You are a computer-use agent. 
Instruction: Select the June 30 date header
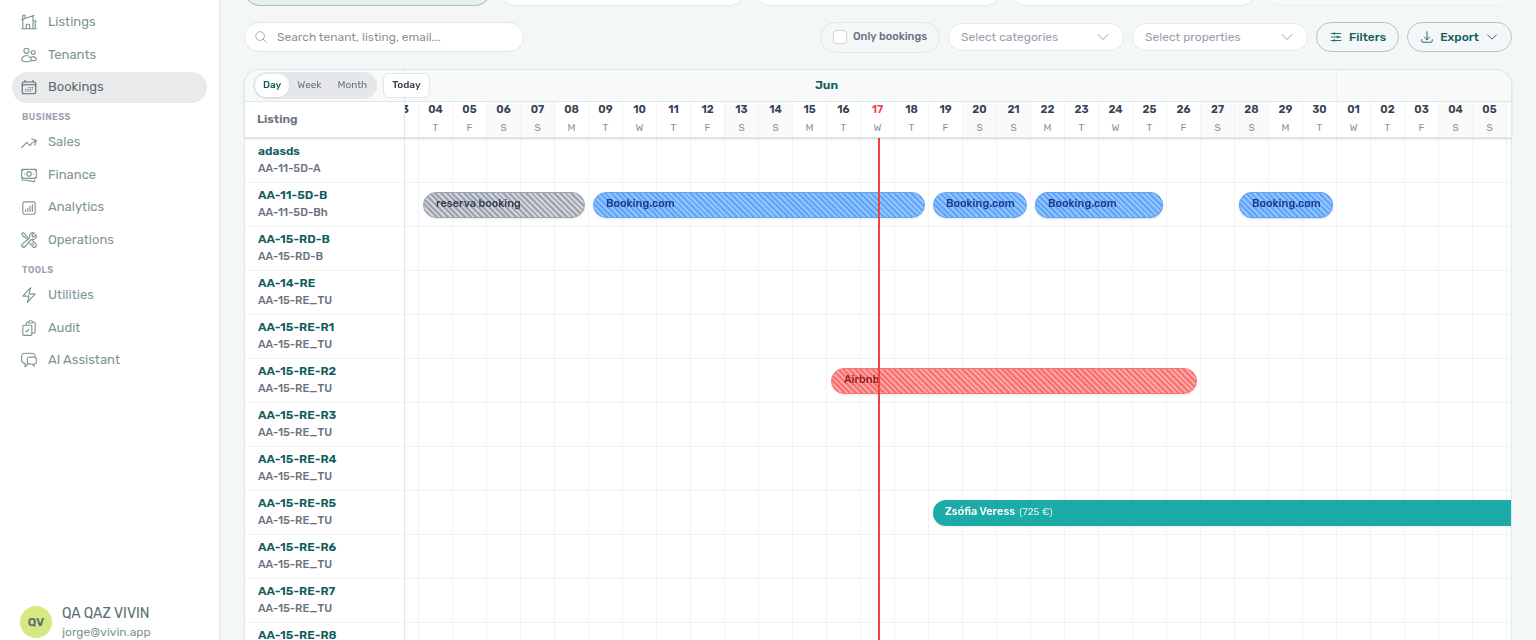click(x=1319, y=118)
